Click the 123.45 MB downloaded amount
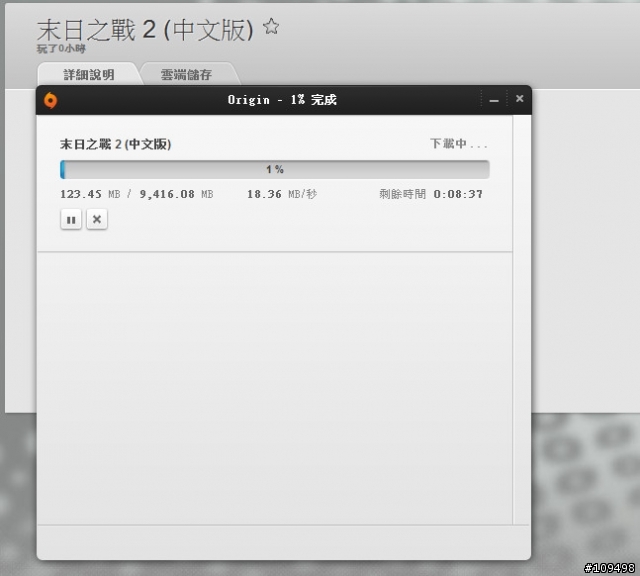This screenshot has height=576, width=640. coord(90,194)
